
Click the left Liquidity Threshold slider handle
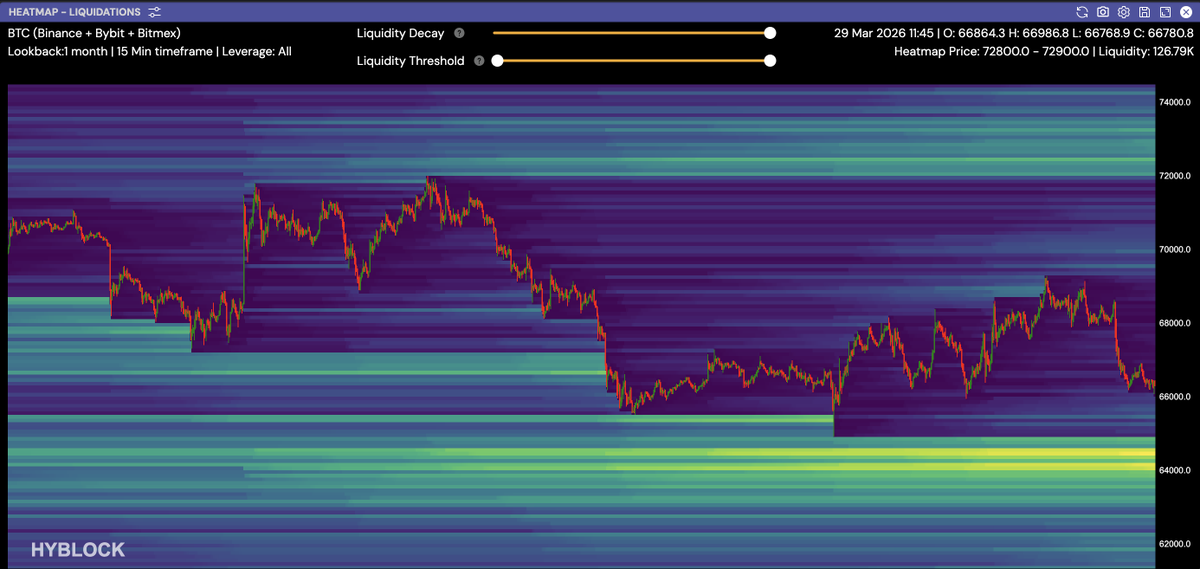point(497,61)
